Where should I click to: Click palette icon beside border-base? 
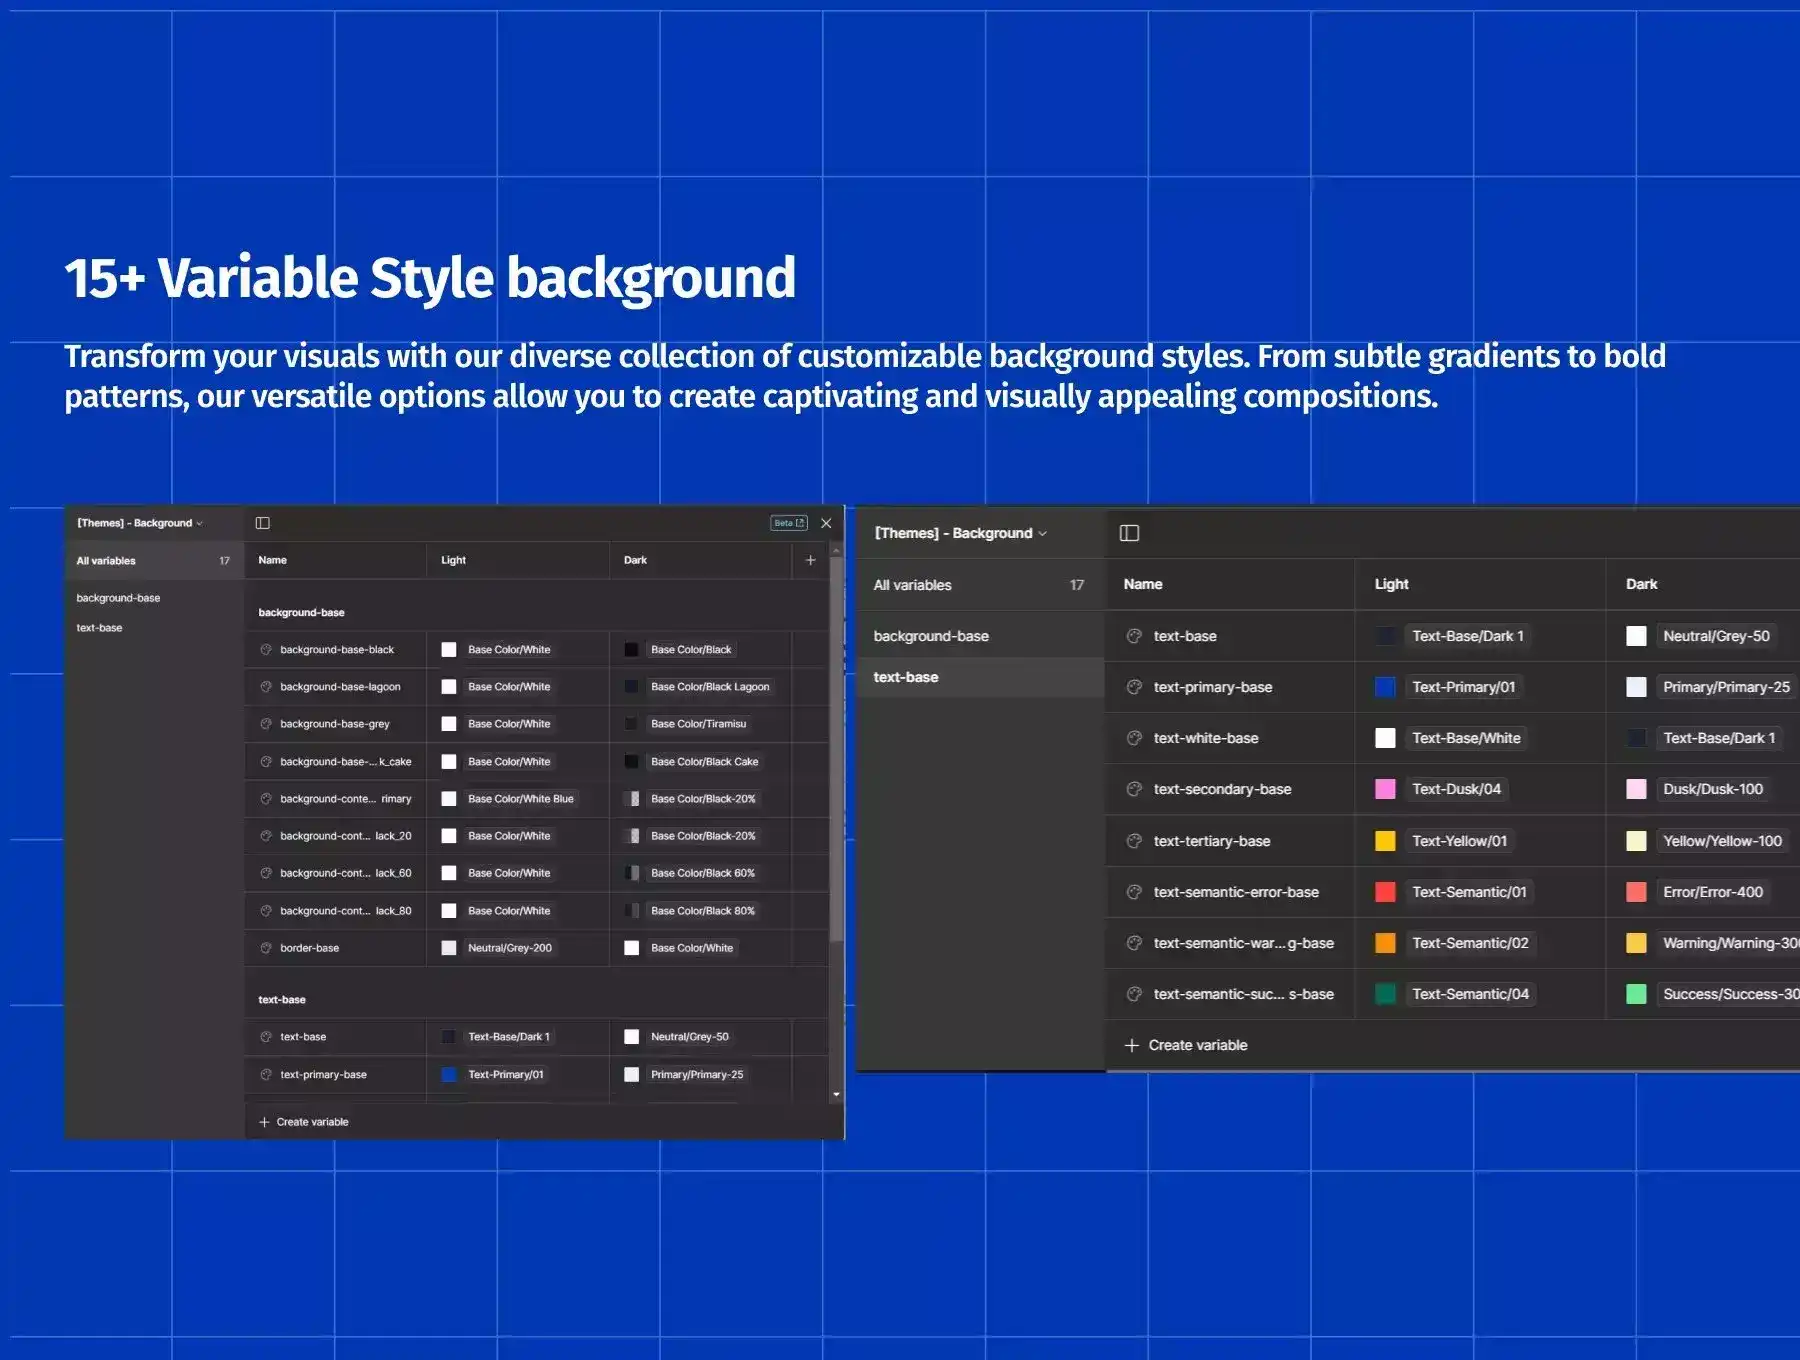(266, 948)
